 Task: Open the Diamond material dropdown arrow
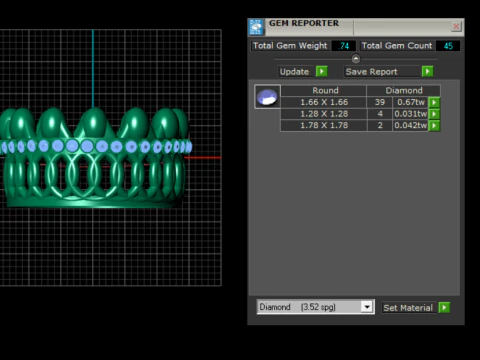coord(367,307)
